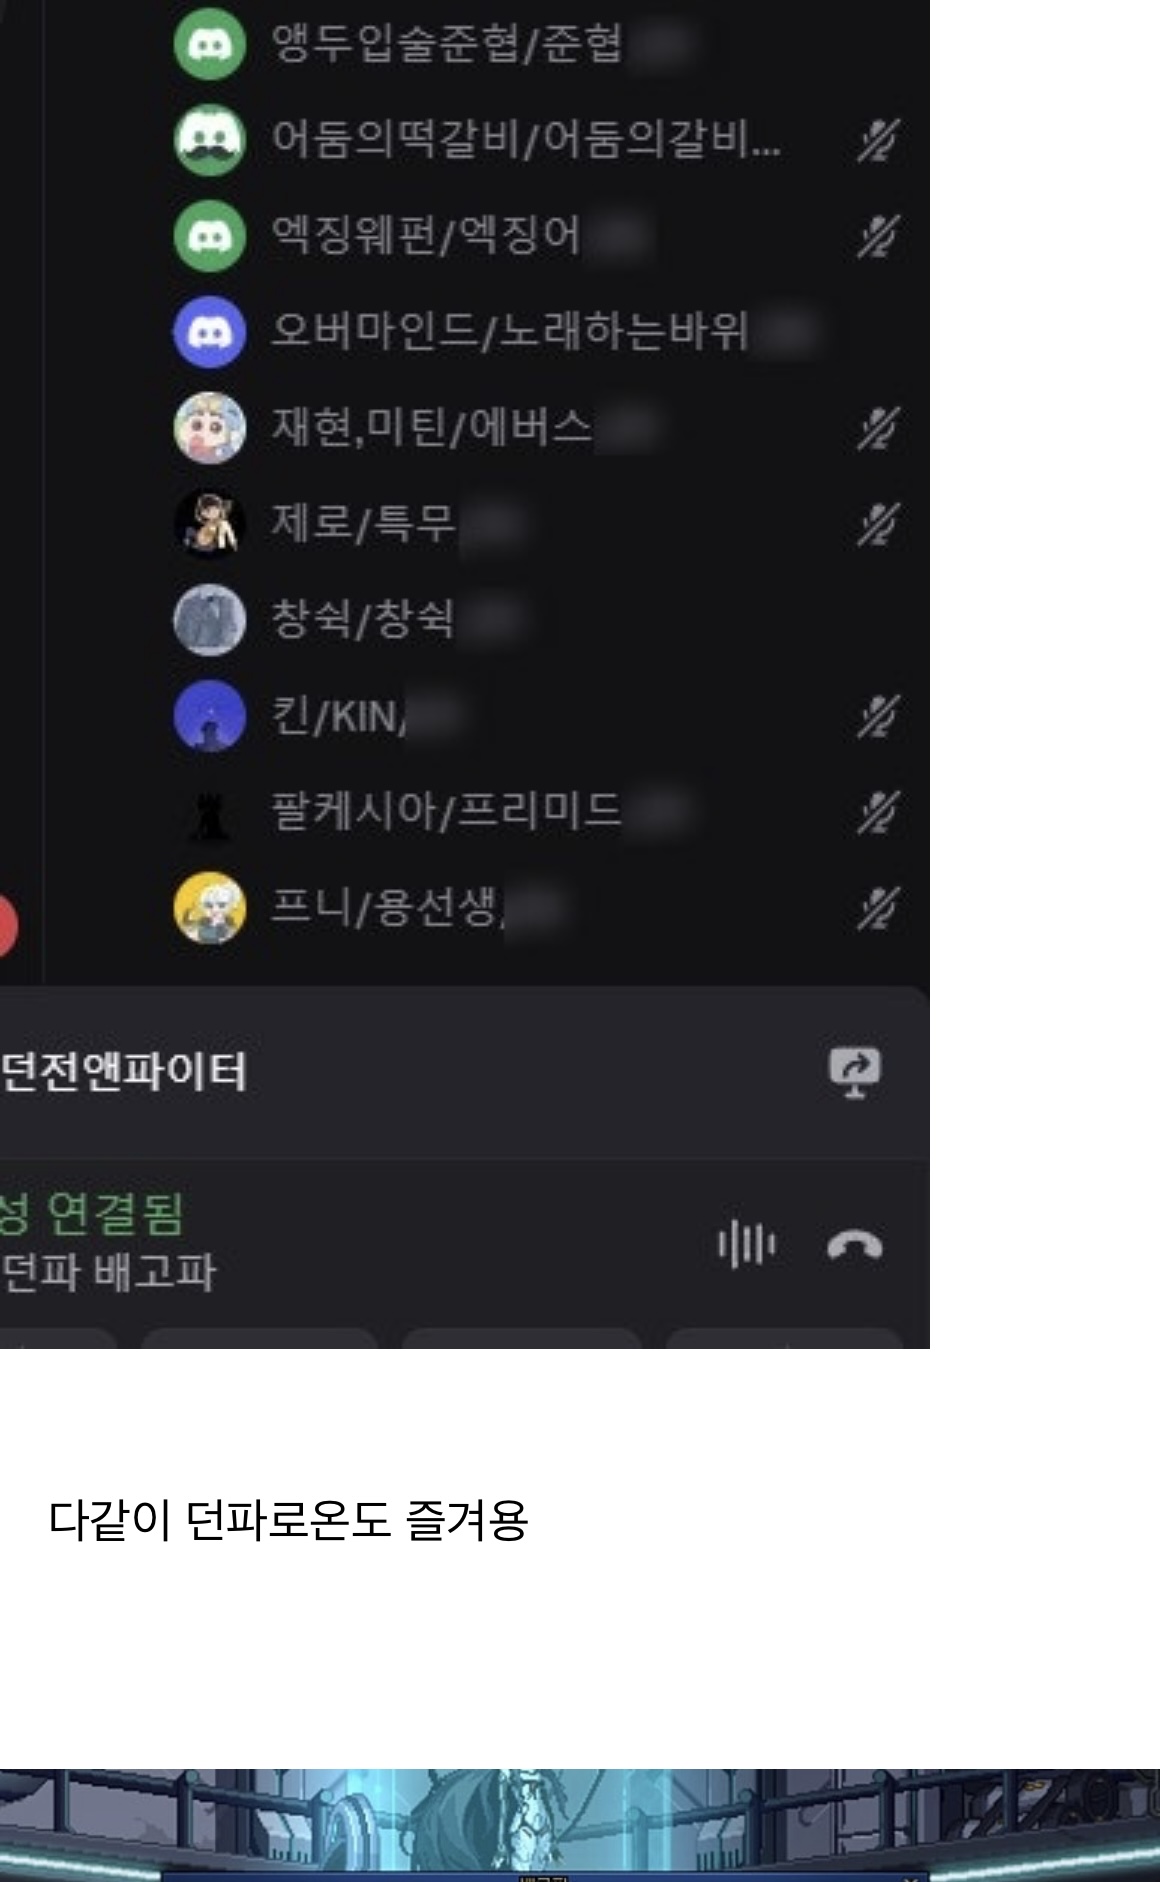The image size is (1160, 1882).
Task: Click muted mic icon next to 제로/특무
Action: click(878, 524)
